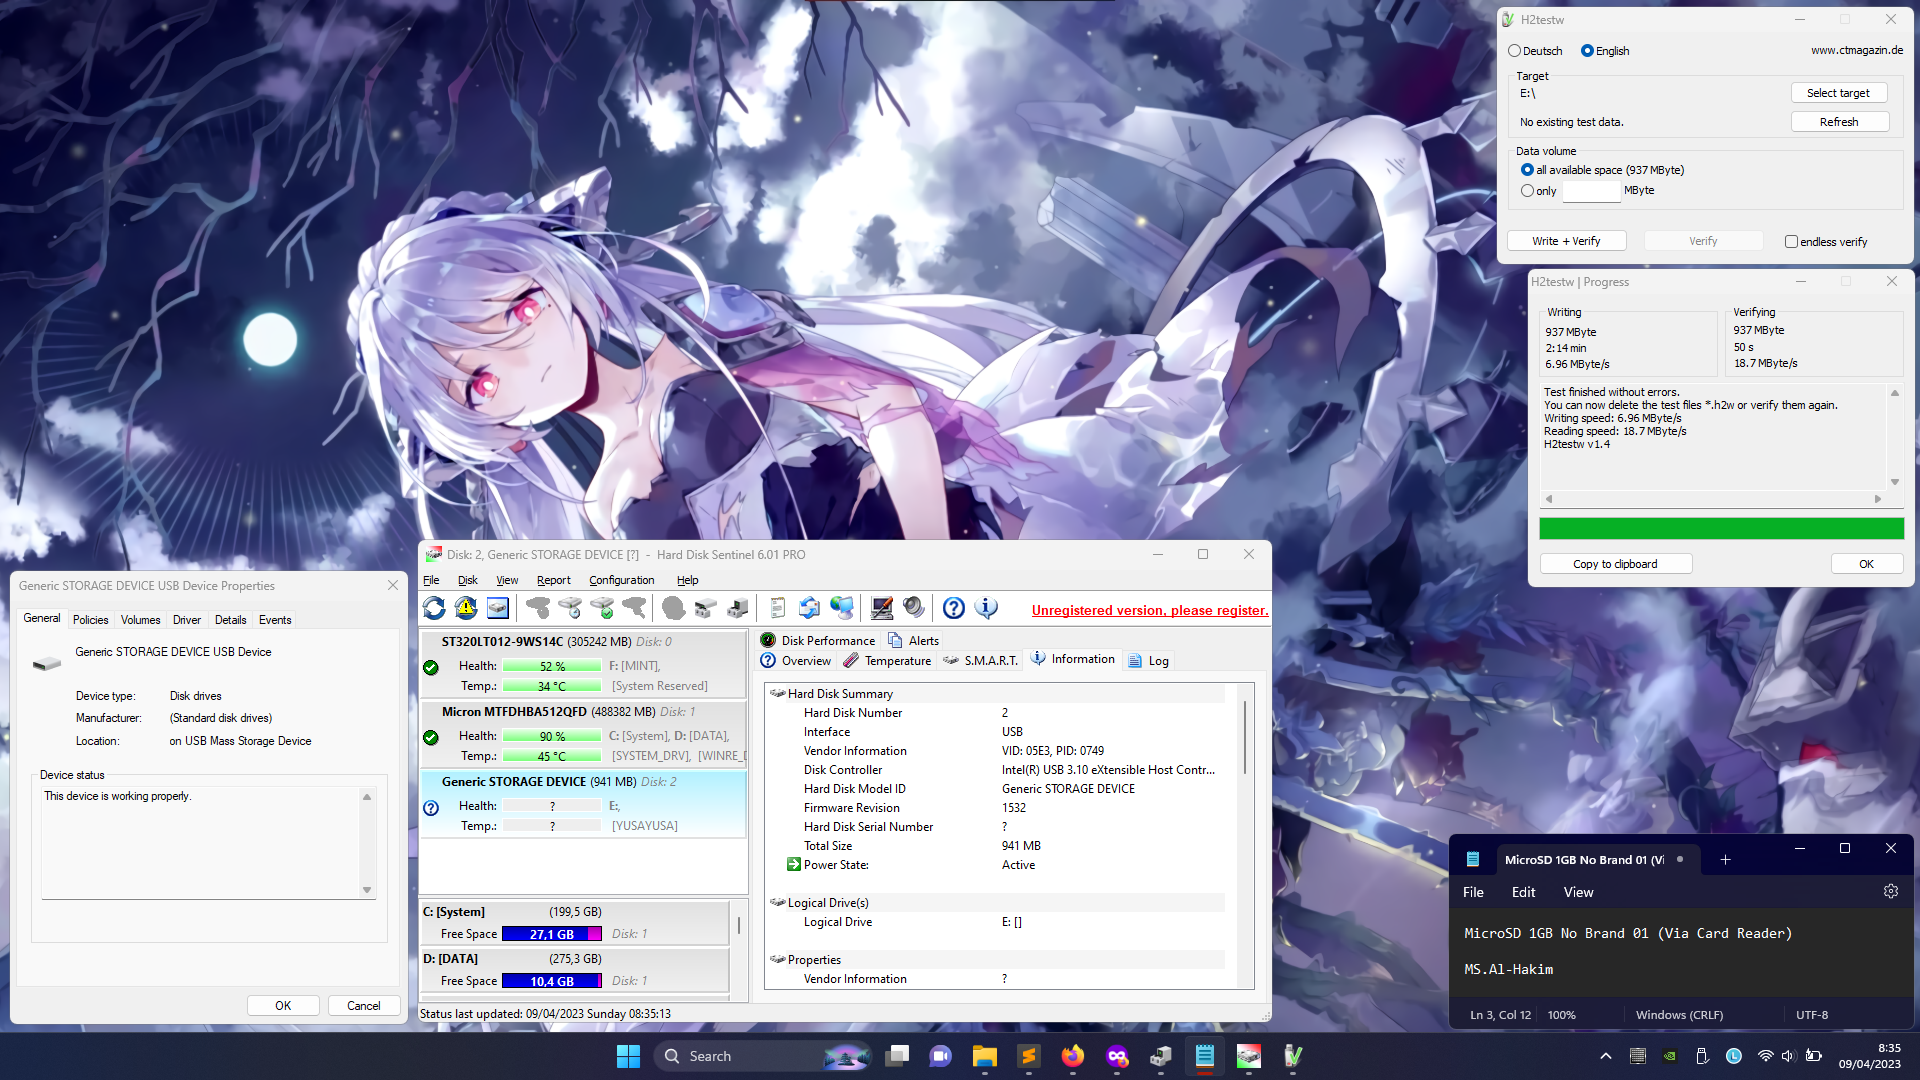Click the disk test with green check icon
Screen dimensions: 1920x1080
(x=602, y=608)
